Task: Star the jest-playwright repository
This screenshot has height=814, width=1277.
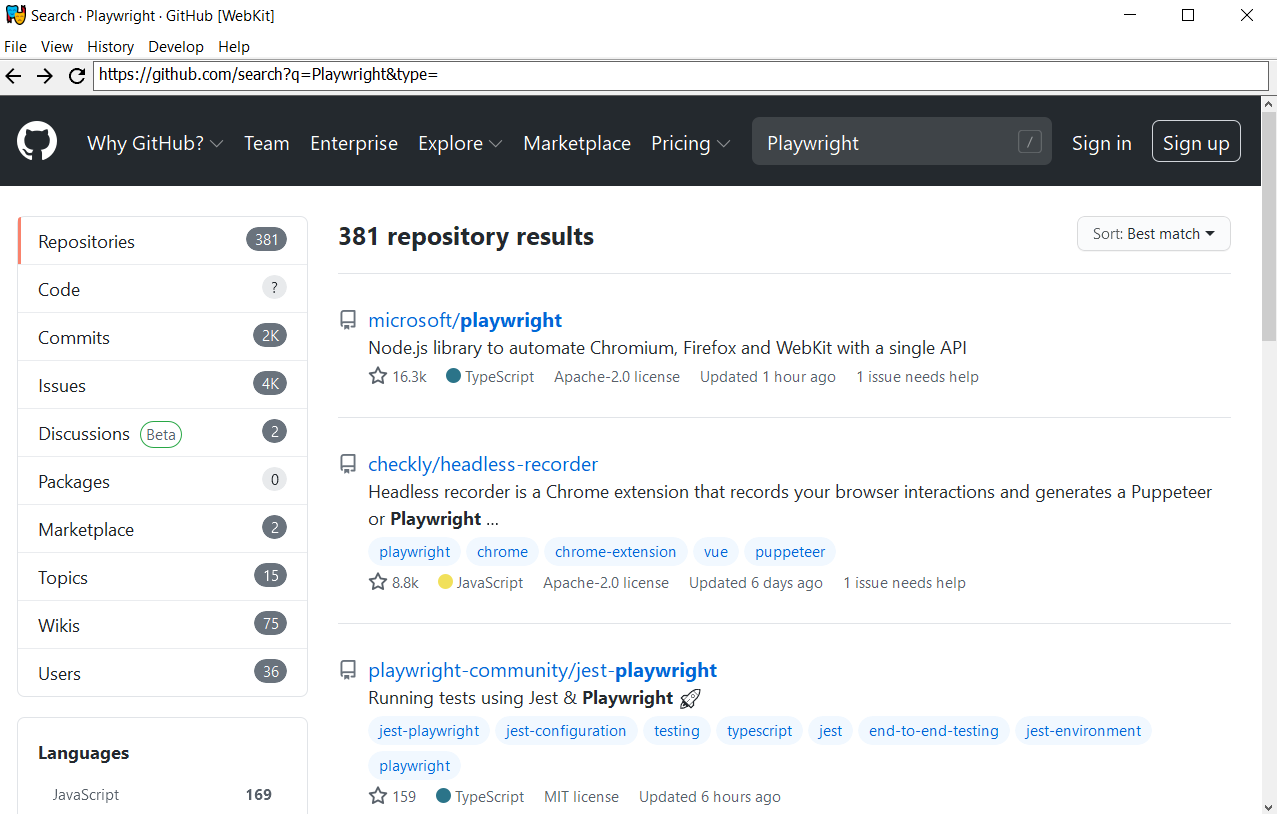Action: [x=377, y=795]
